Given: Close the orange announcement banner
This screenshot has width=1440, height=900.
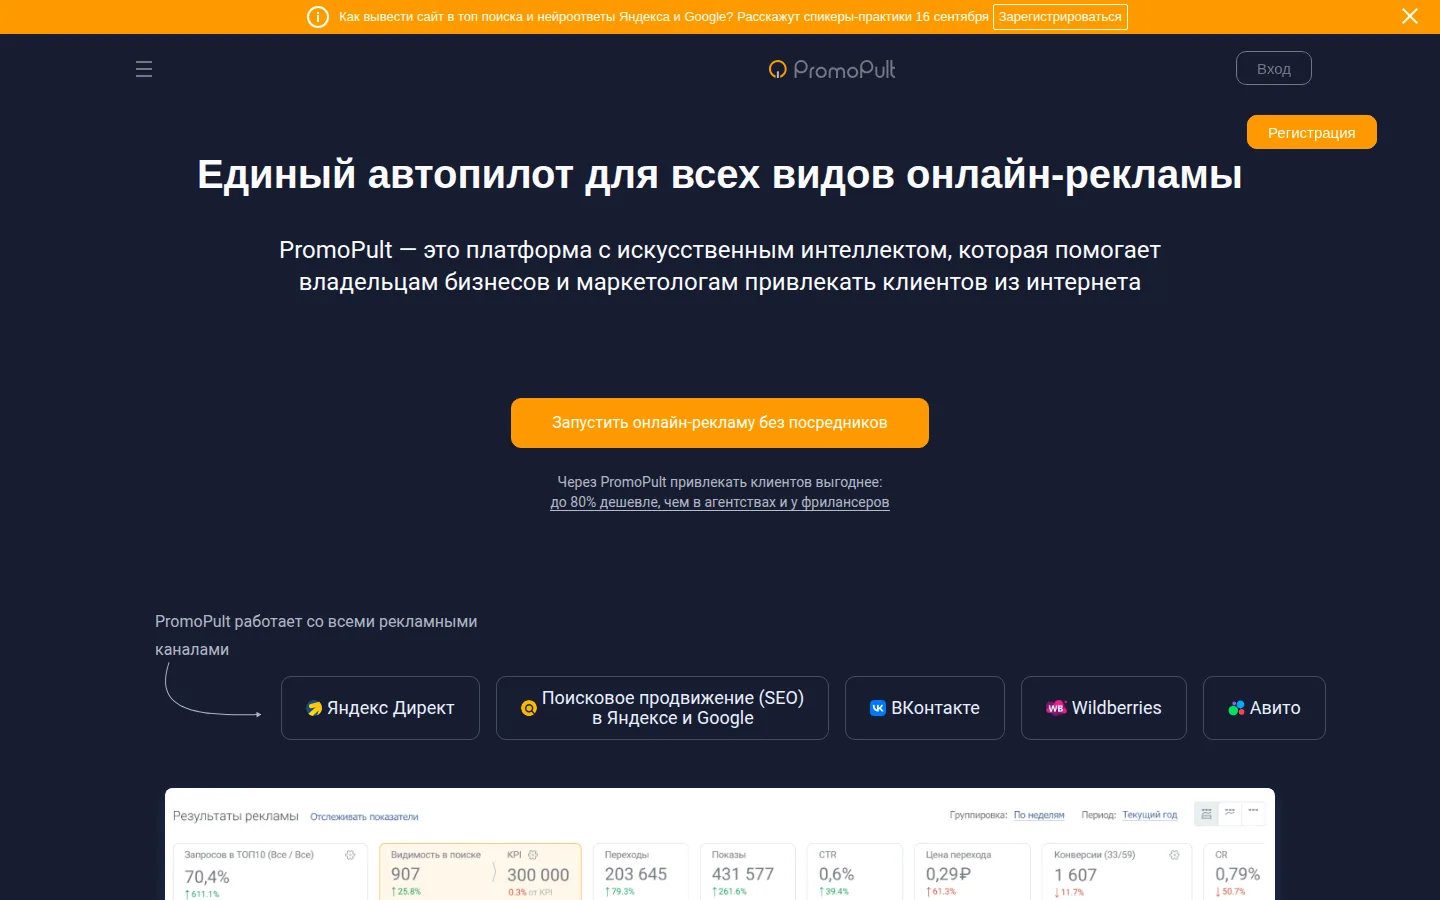Looking at the screenshot, I should tap(1410, 16).
